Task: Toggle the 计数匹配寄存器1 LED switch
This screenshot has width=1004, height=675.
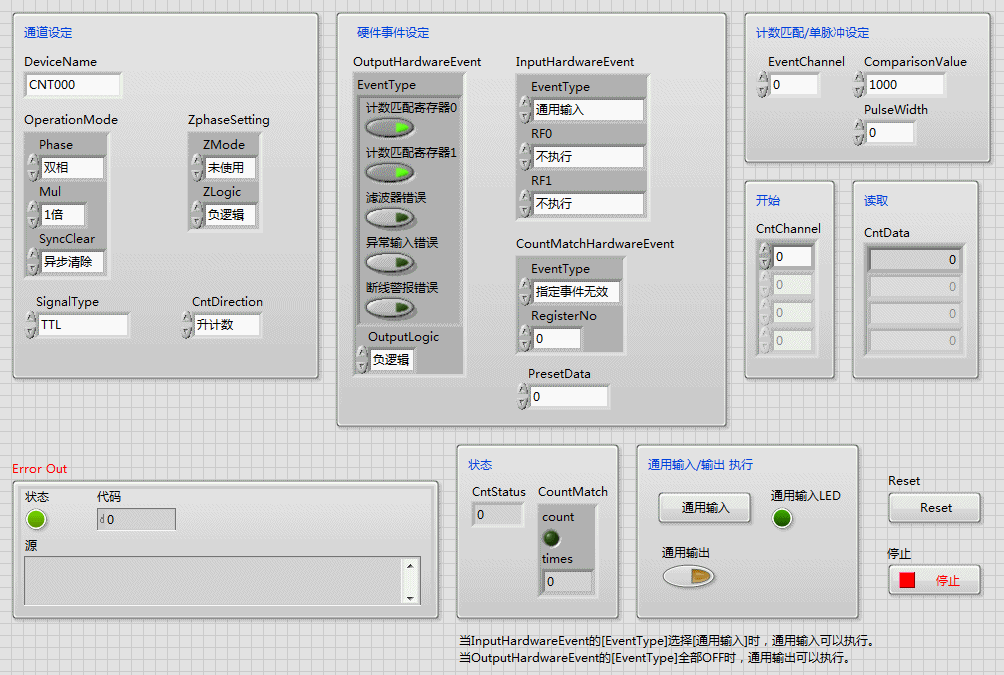Action: 390,173
